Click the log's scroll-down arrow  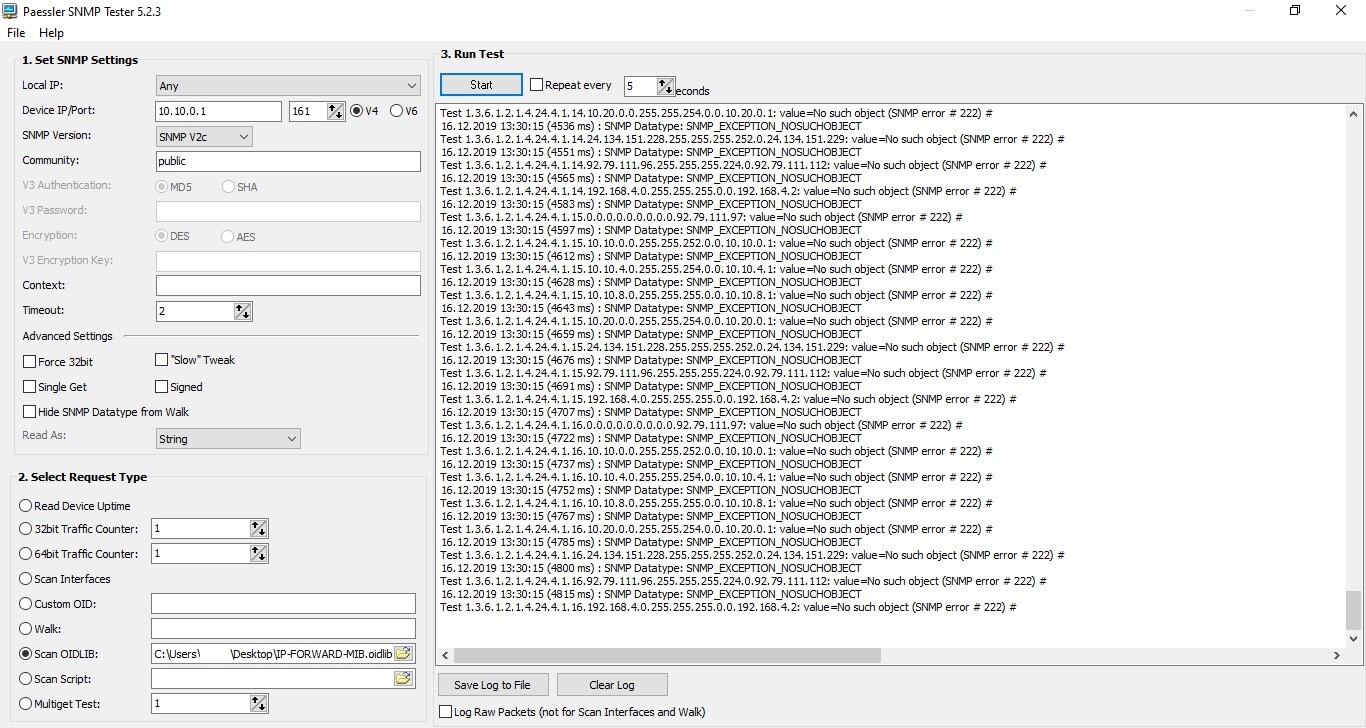(x=1353, y=638)
